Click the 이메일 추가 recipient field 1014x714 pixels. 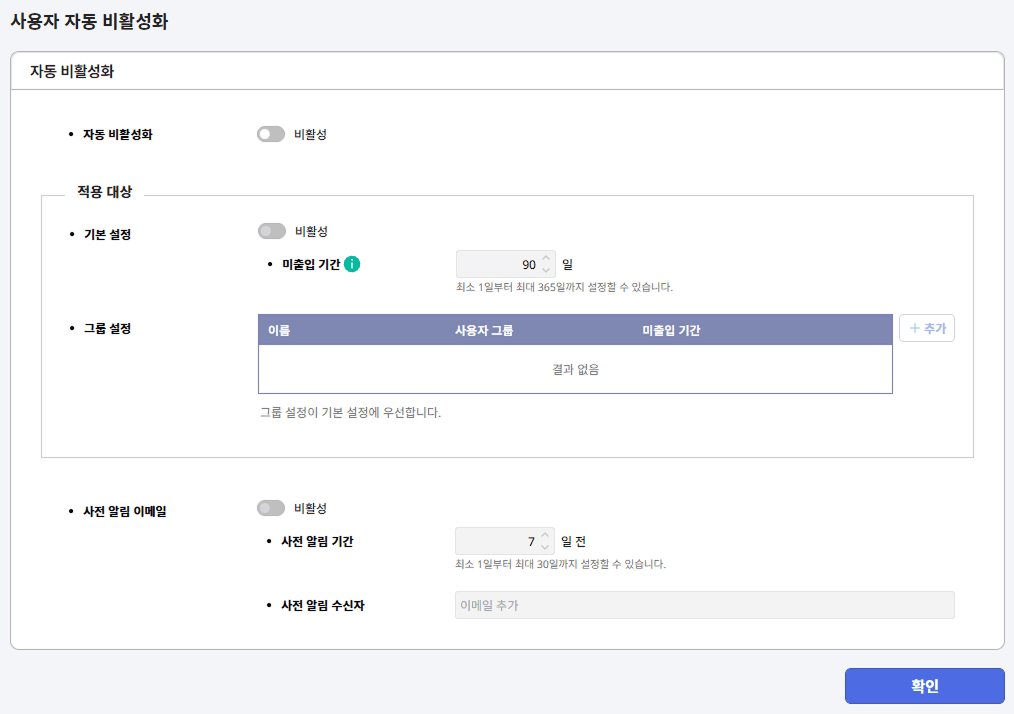pyautogui.click(x=705, y=605)
